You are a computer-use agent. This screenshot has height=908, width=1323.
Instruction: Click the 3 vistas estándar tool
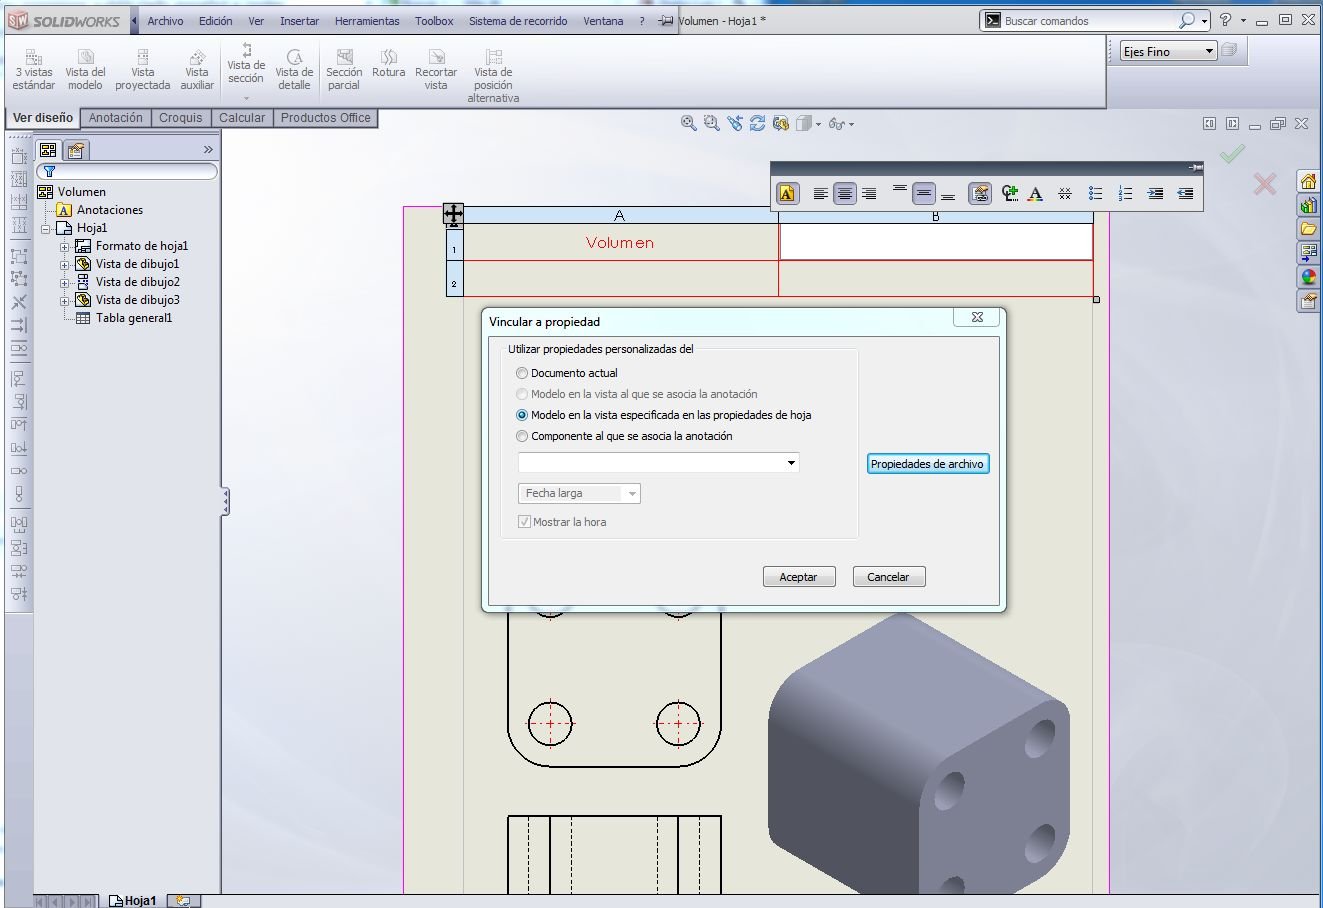click(x=34, y=71)
